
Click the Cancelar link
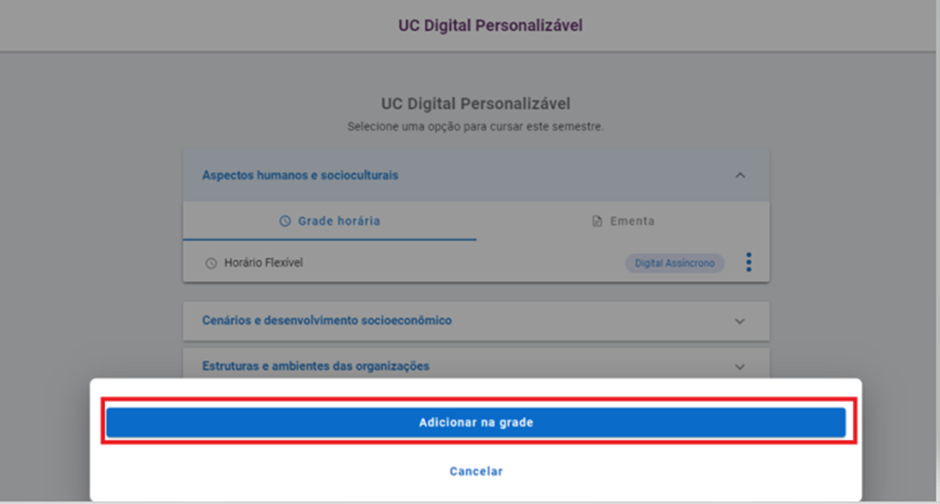coord(476,471)
